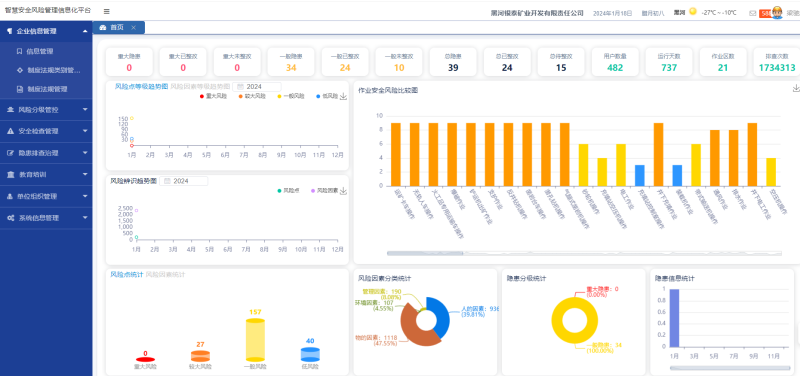Collapse the sidebar with the hamburger icon
The image size is (800, 376).
(107, 11)
